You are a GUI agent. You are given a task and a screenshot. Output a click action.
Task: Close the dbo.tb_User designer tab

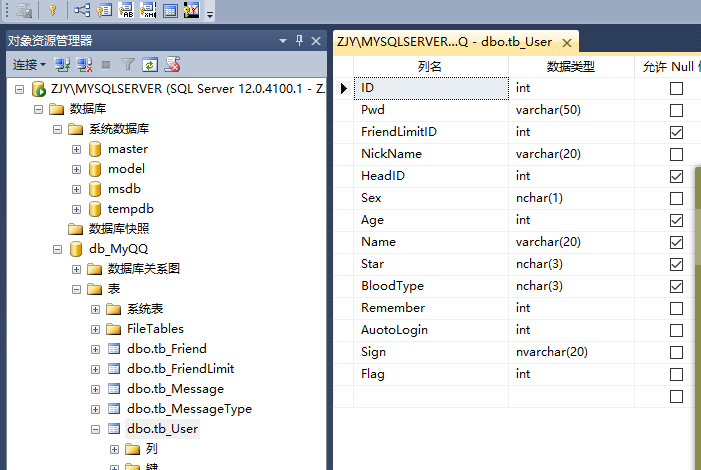tap(567, 43)
